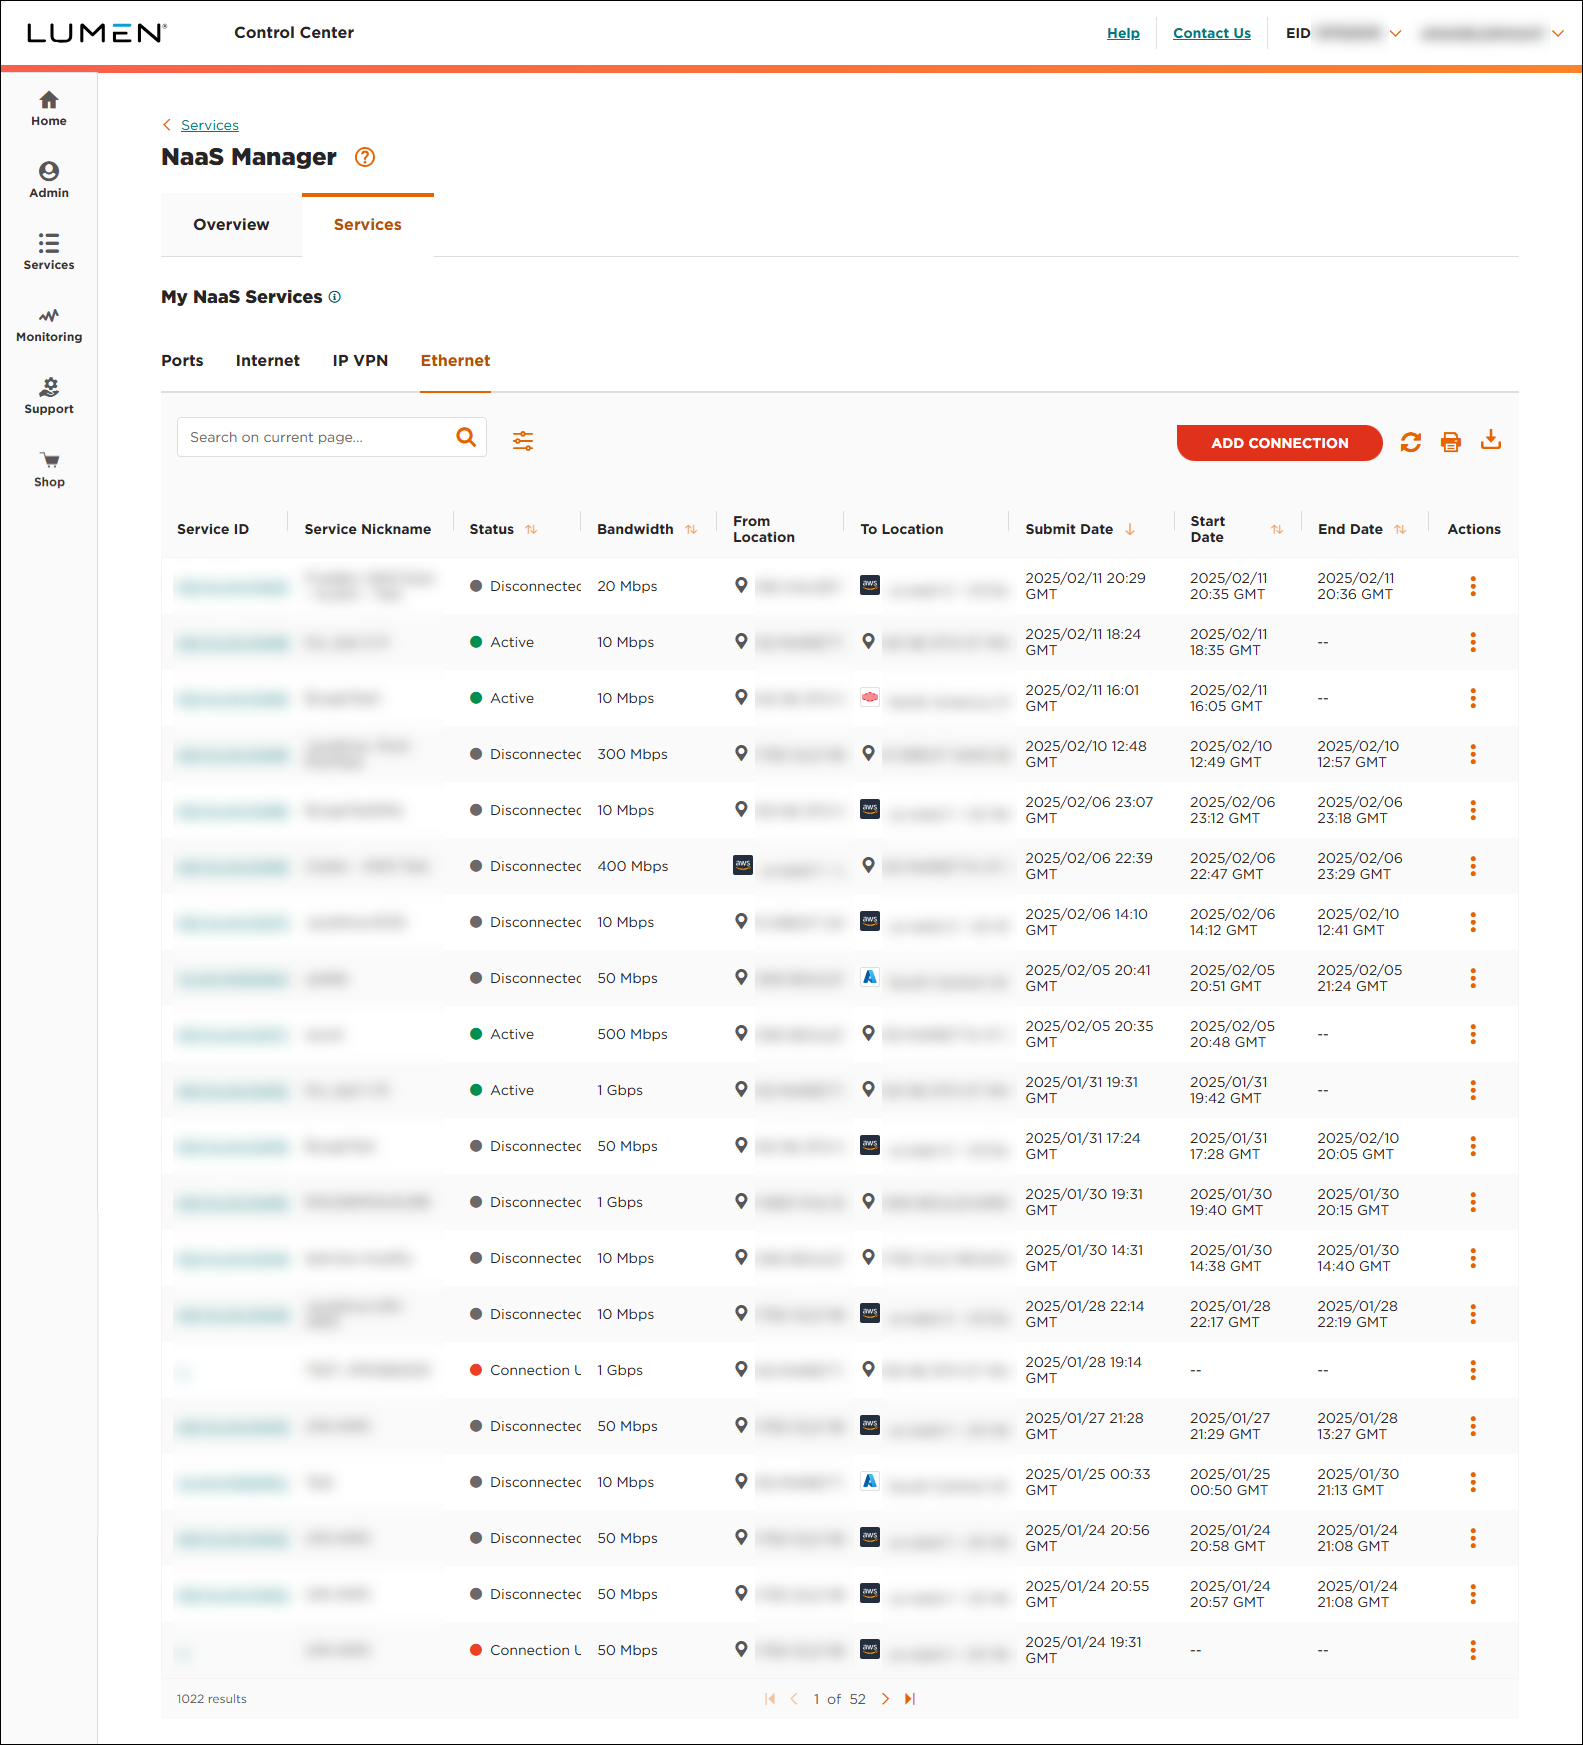Open actions menu for 2025/02/11 20:29 row

1473,586
